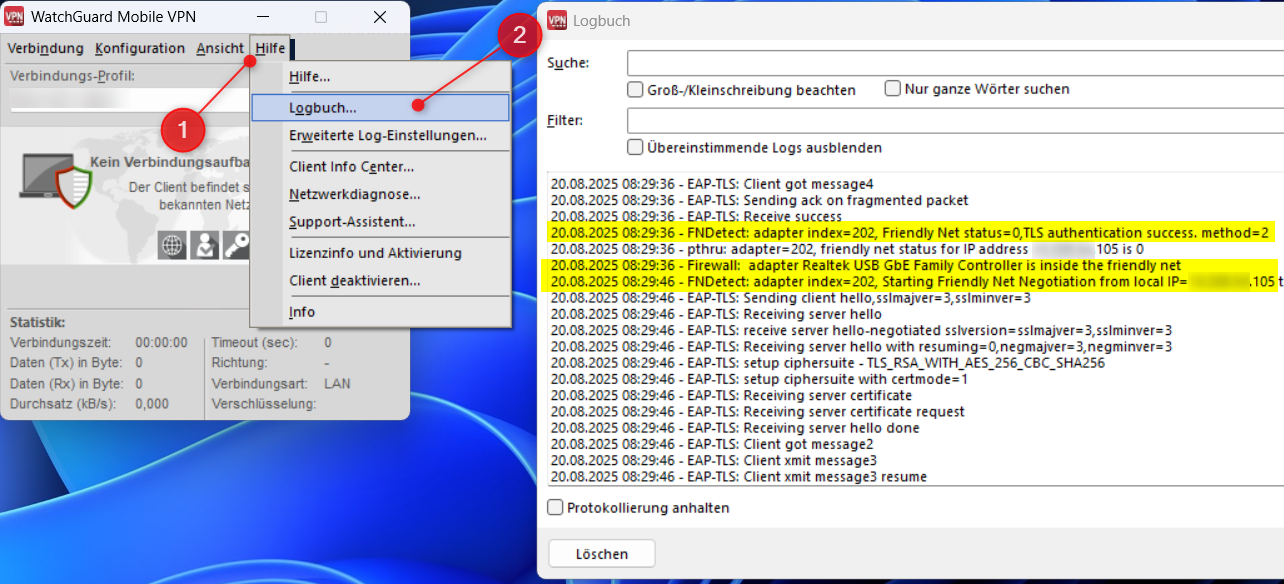Select log line 'EAP-TLS: Receive success'
Viewport: 1284px width, 584px height.
(696, 216)
